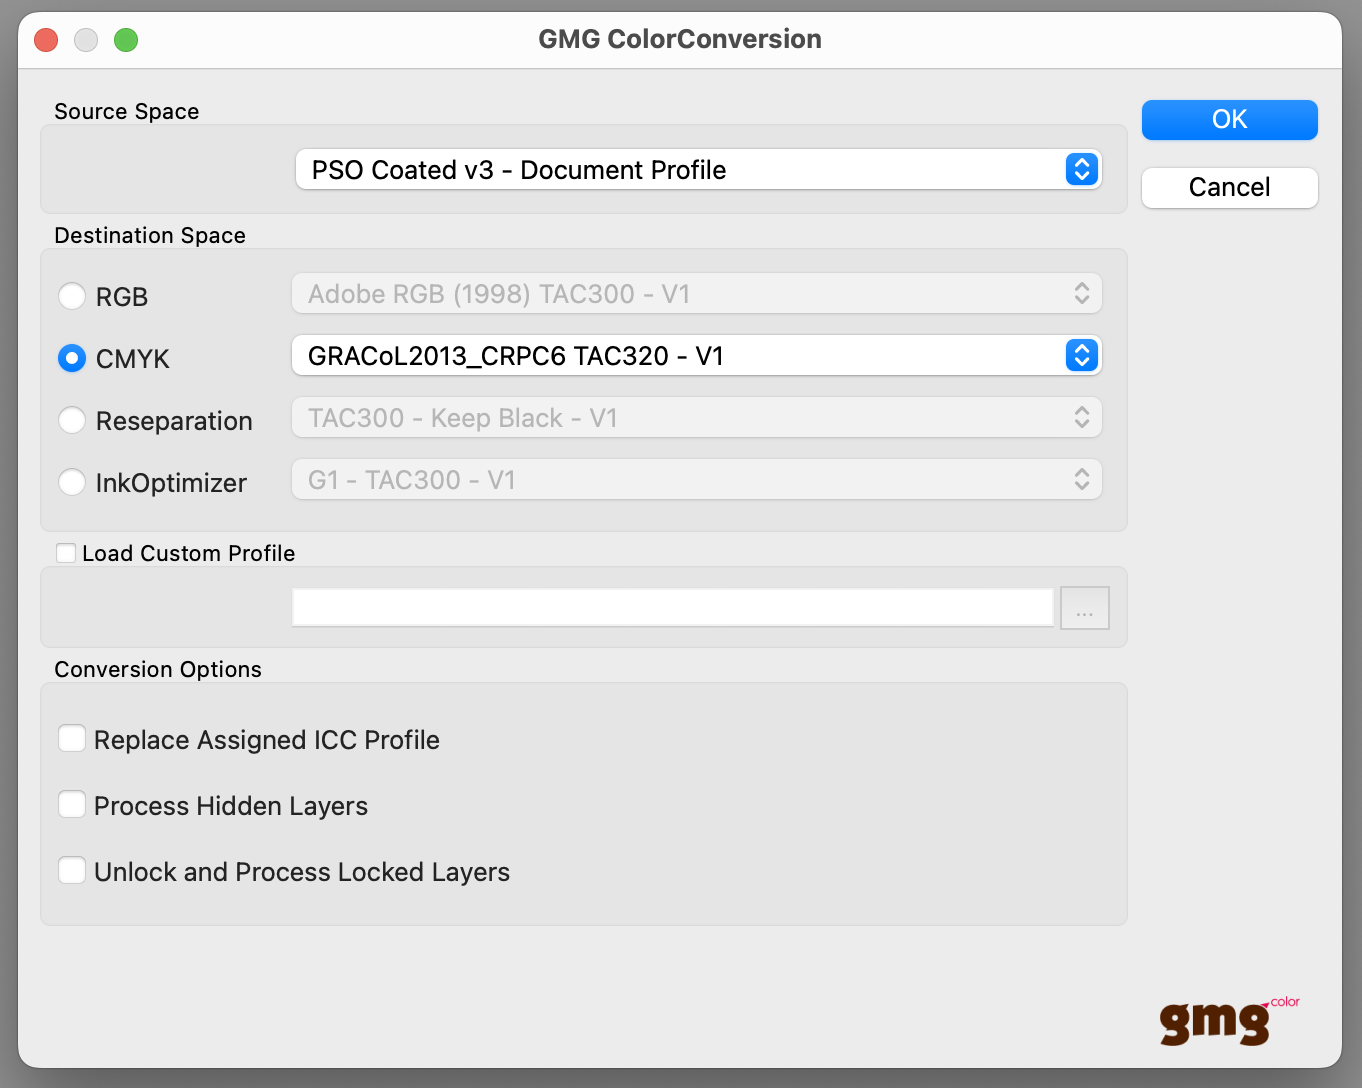Check Process Hidden Layers

click(x=72, y=805)
